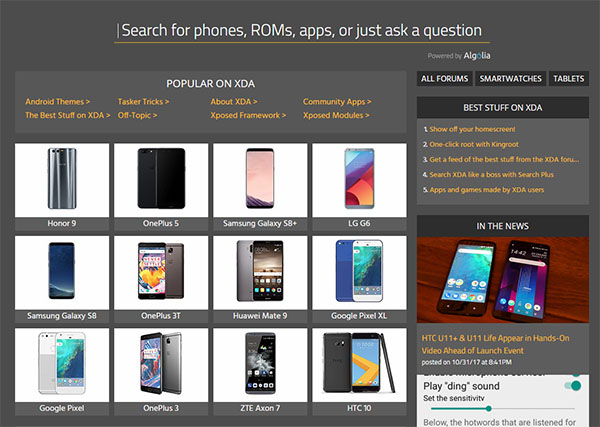Switch to the SMARTWATCHES tab
600x427 pixels.
tap(510, 78)
